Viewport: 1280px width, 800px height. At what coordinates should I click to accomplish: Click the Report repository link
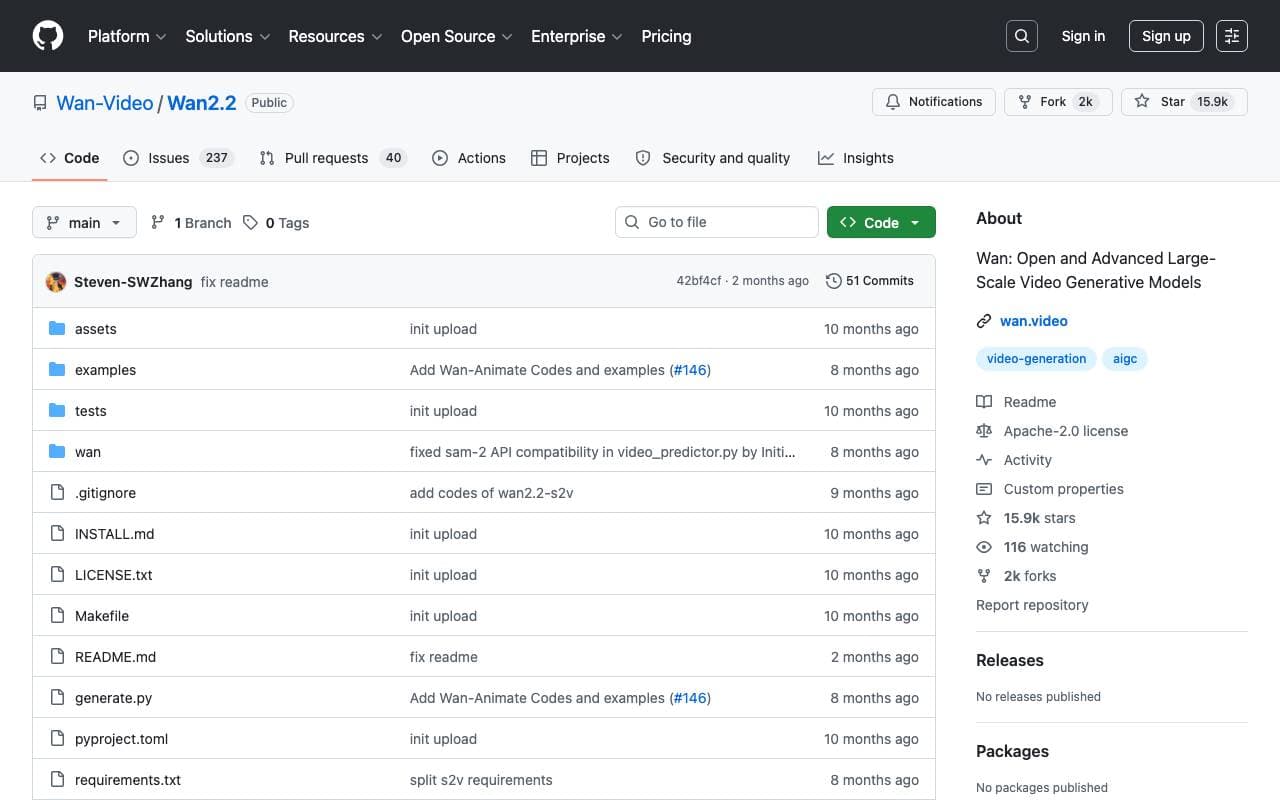pyautogui.click(x=1032, y=605)
